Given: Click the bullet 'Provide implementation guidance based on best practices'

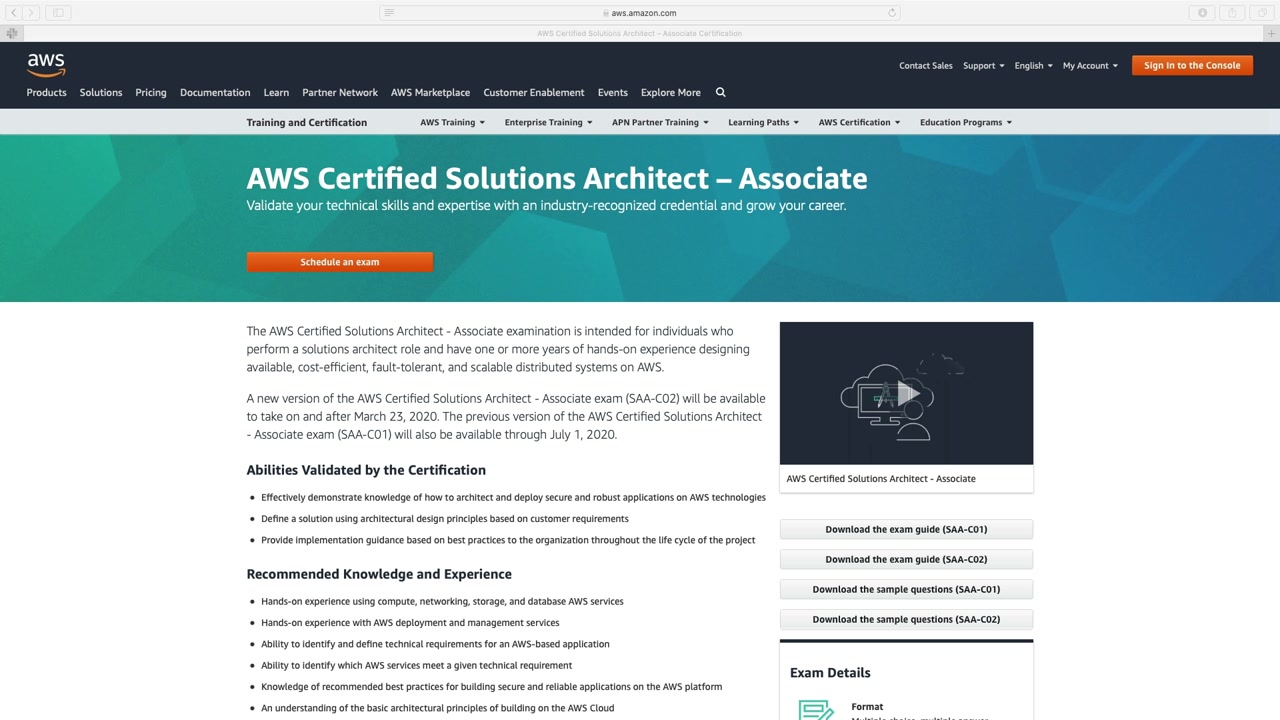Looking at the screenshot, I should (508, 540).
